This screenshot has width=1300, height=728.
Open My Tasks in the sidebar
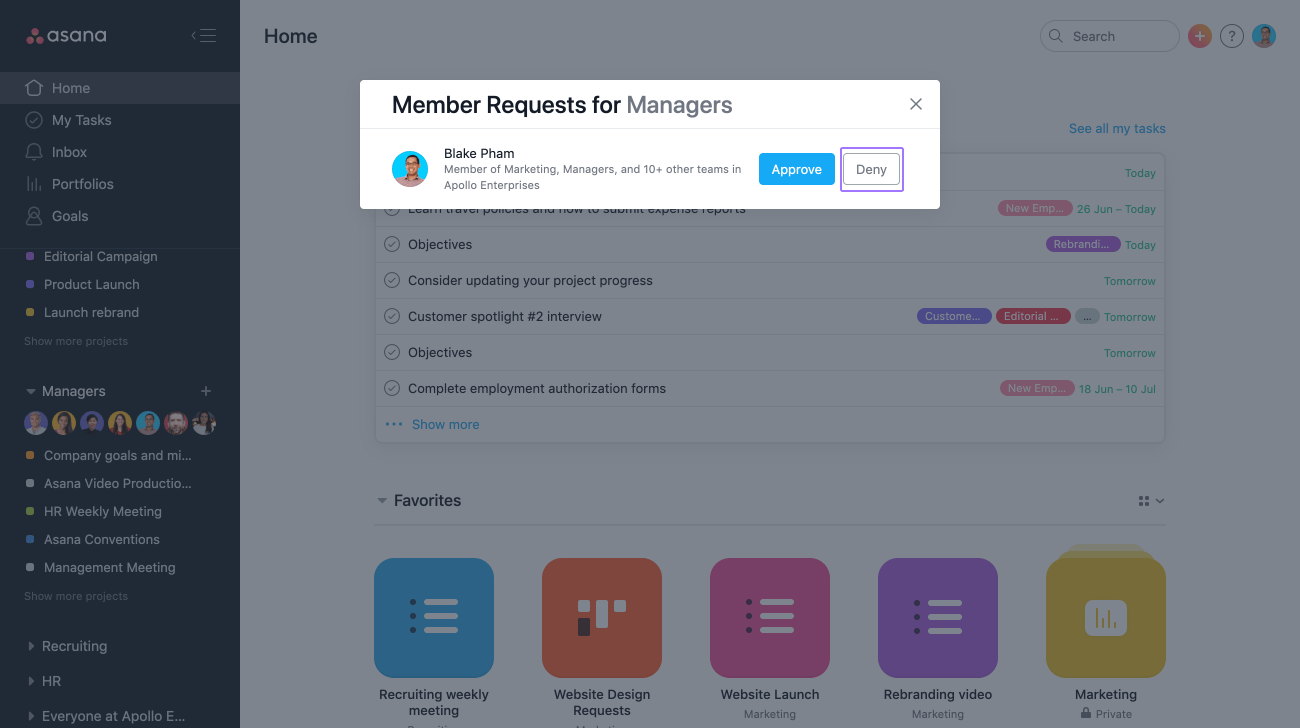120,120
